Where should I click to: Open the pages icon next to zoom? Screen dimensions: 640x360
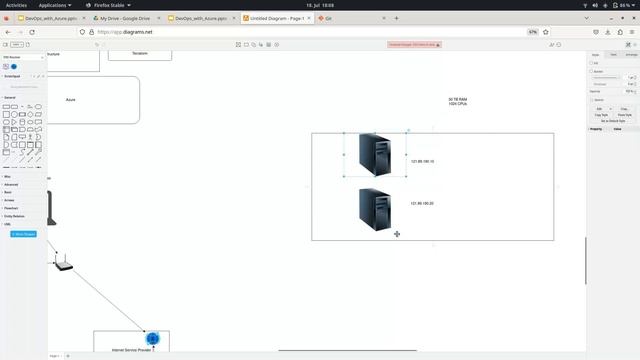tap(28, 44)
